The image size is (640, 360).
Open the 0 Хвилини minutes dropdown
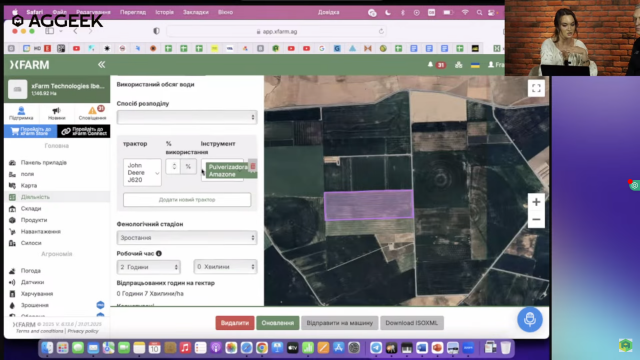(x=225, y=267)
